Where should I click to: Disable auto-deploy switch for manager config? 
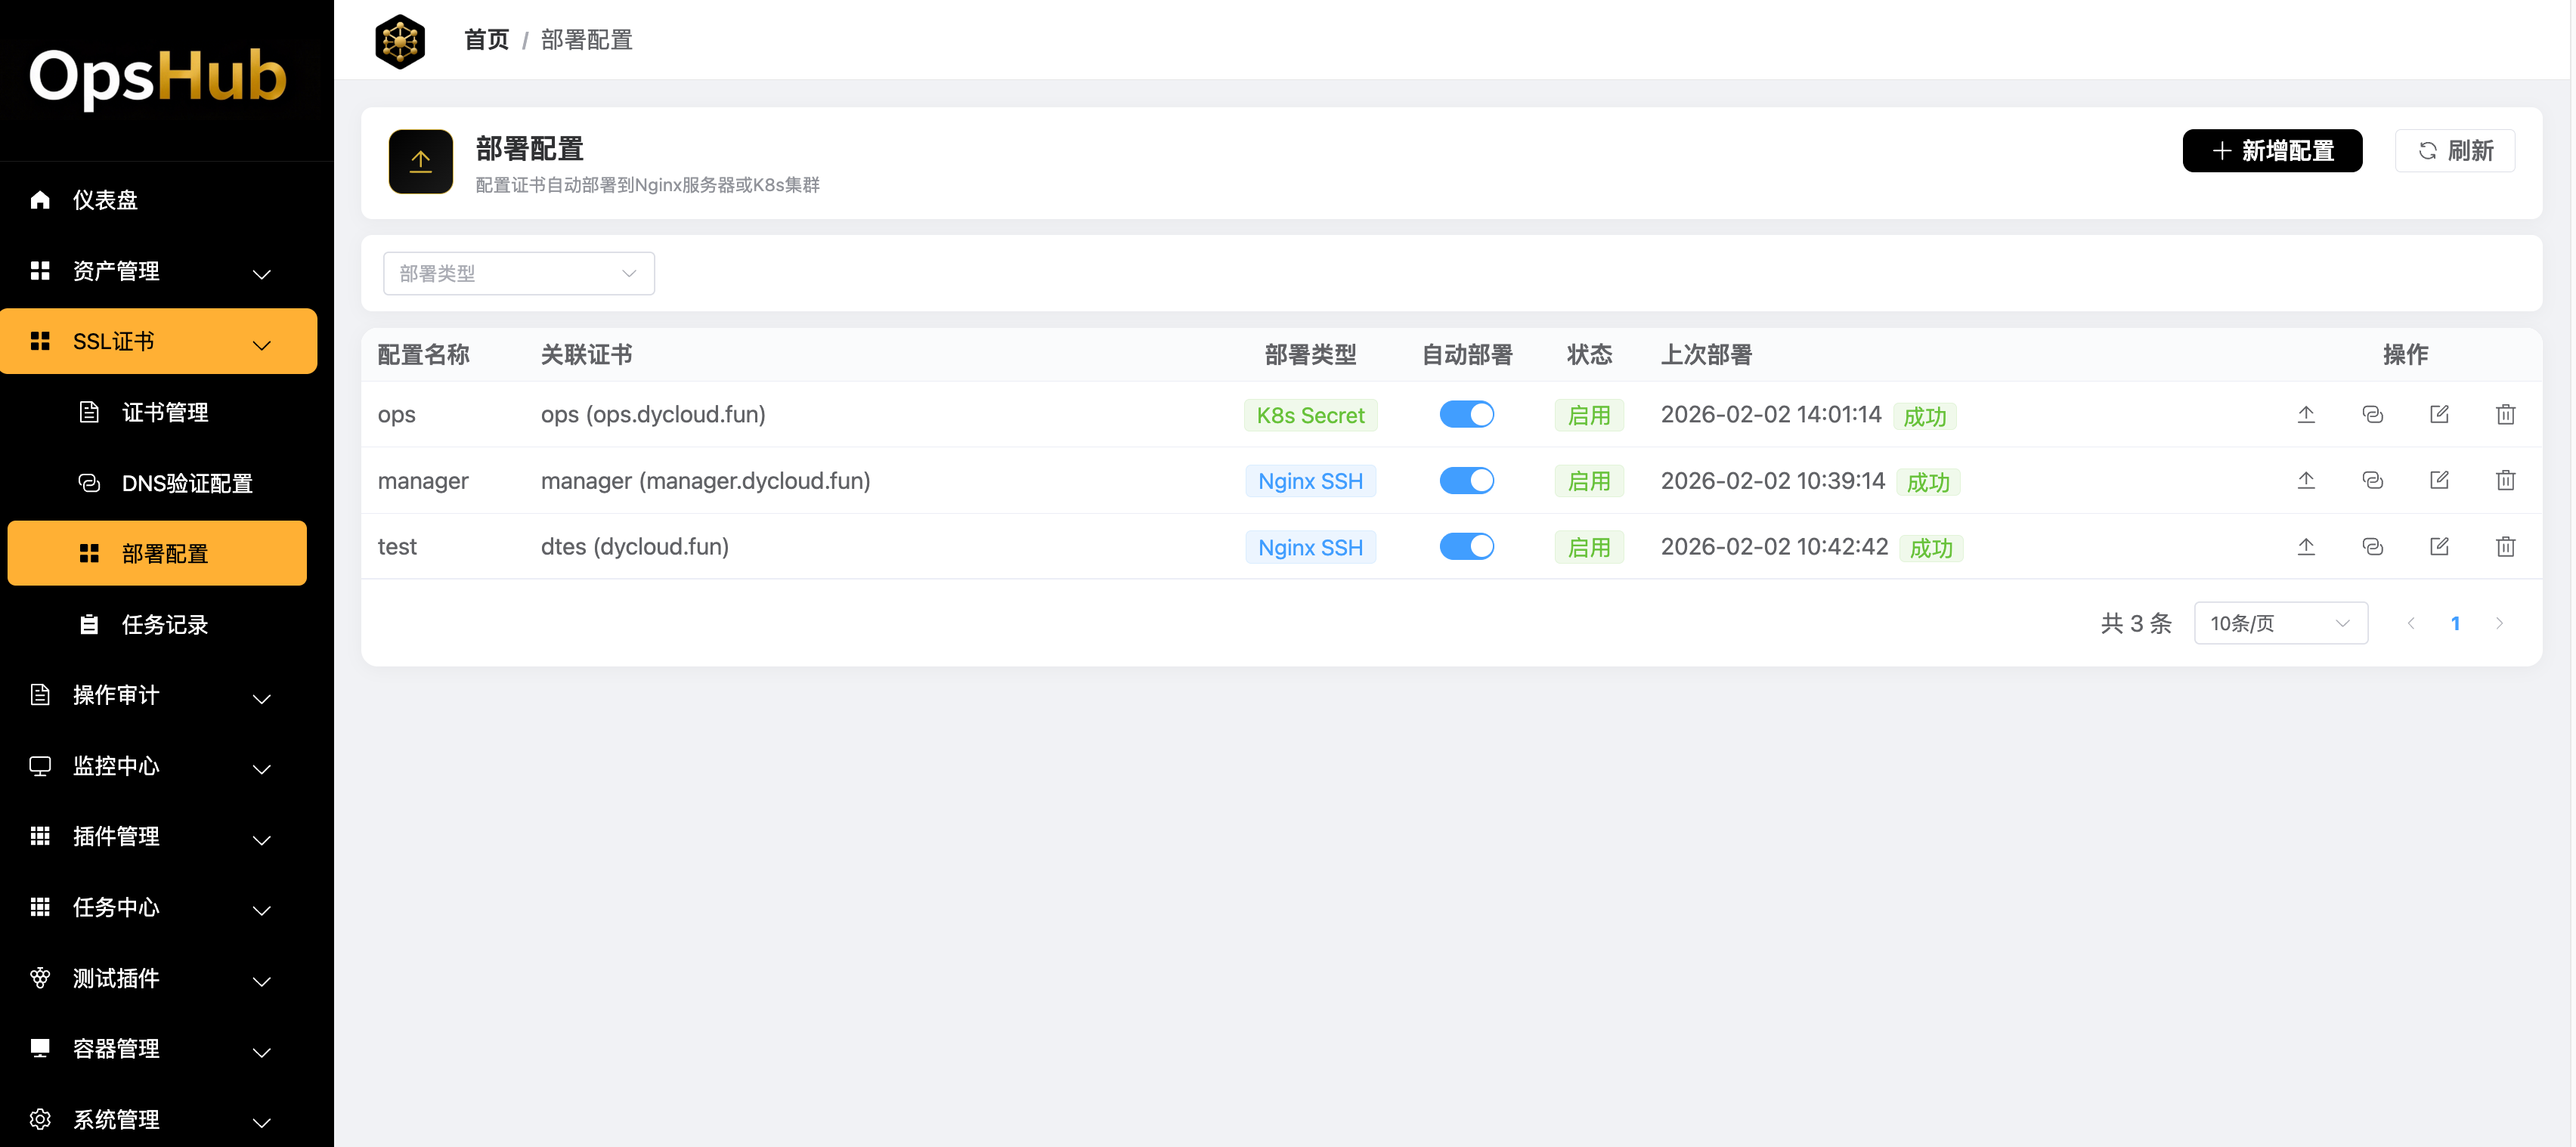pyautogui.click(x=1466, y=480)
